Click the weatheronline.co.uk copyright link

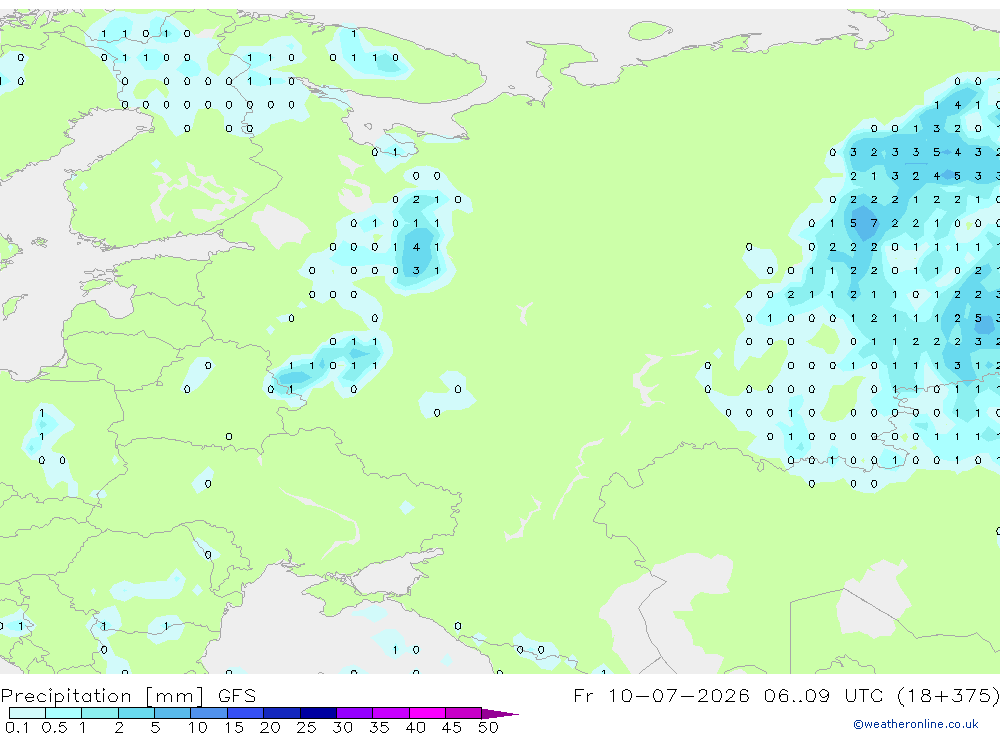pos(916,724)
